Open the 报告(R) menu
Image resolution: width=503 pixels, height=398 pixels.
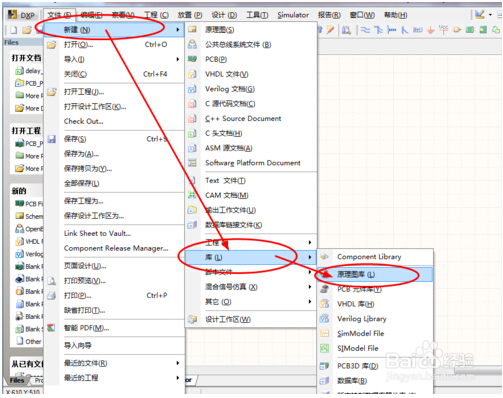(329, 15)
